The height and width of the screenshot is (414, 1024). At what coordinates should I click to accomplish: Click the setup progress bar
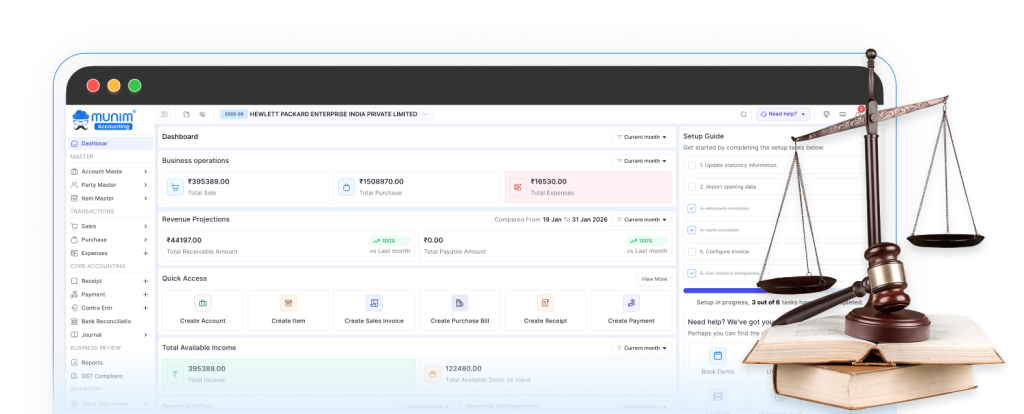pyautogui.click(x=720, y=291)
